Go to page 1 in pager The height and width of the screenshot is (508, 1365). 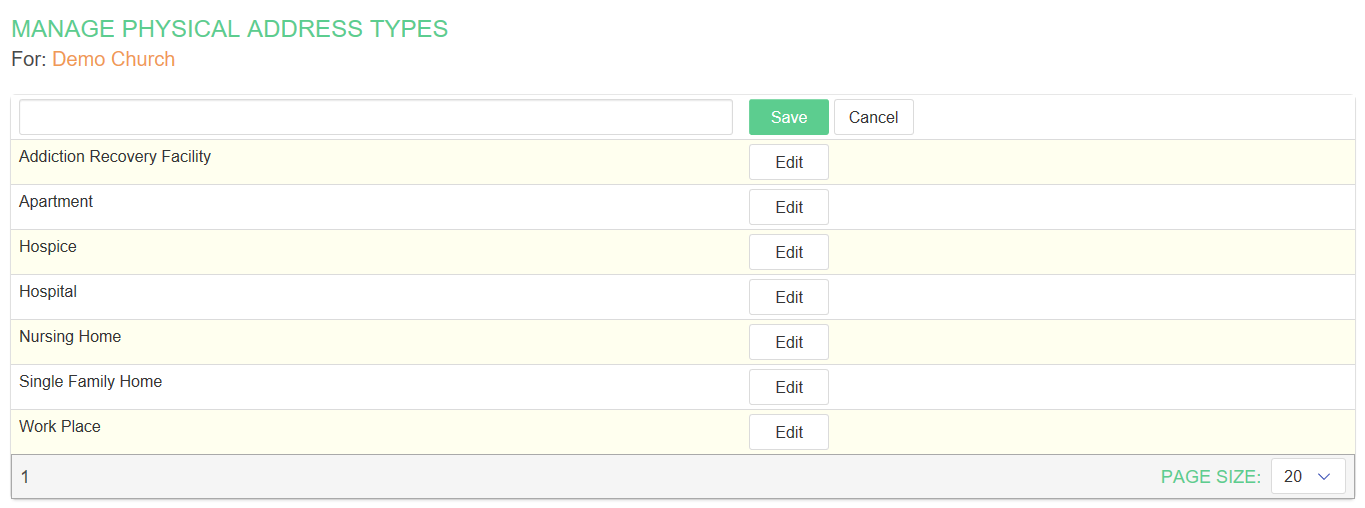(x=25, y=477)
